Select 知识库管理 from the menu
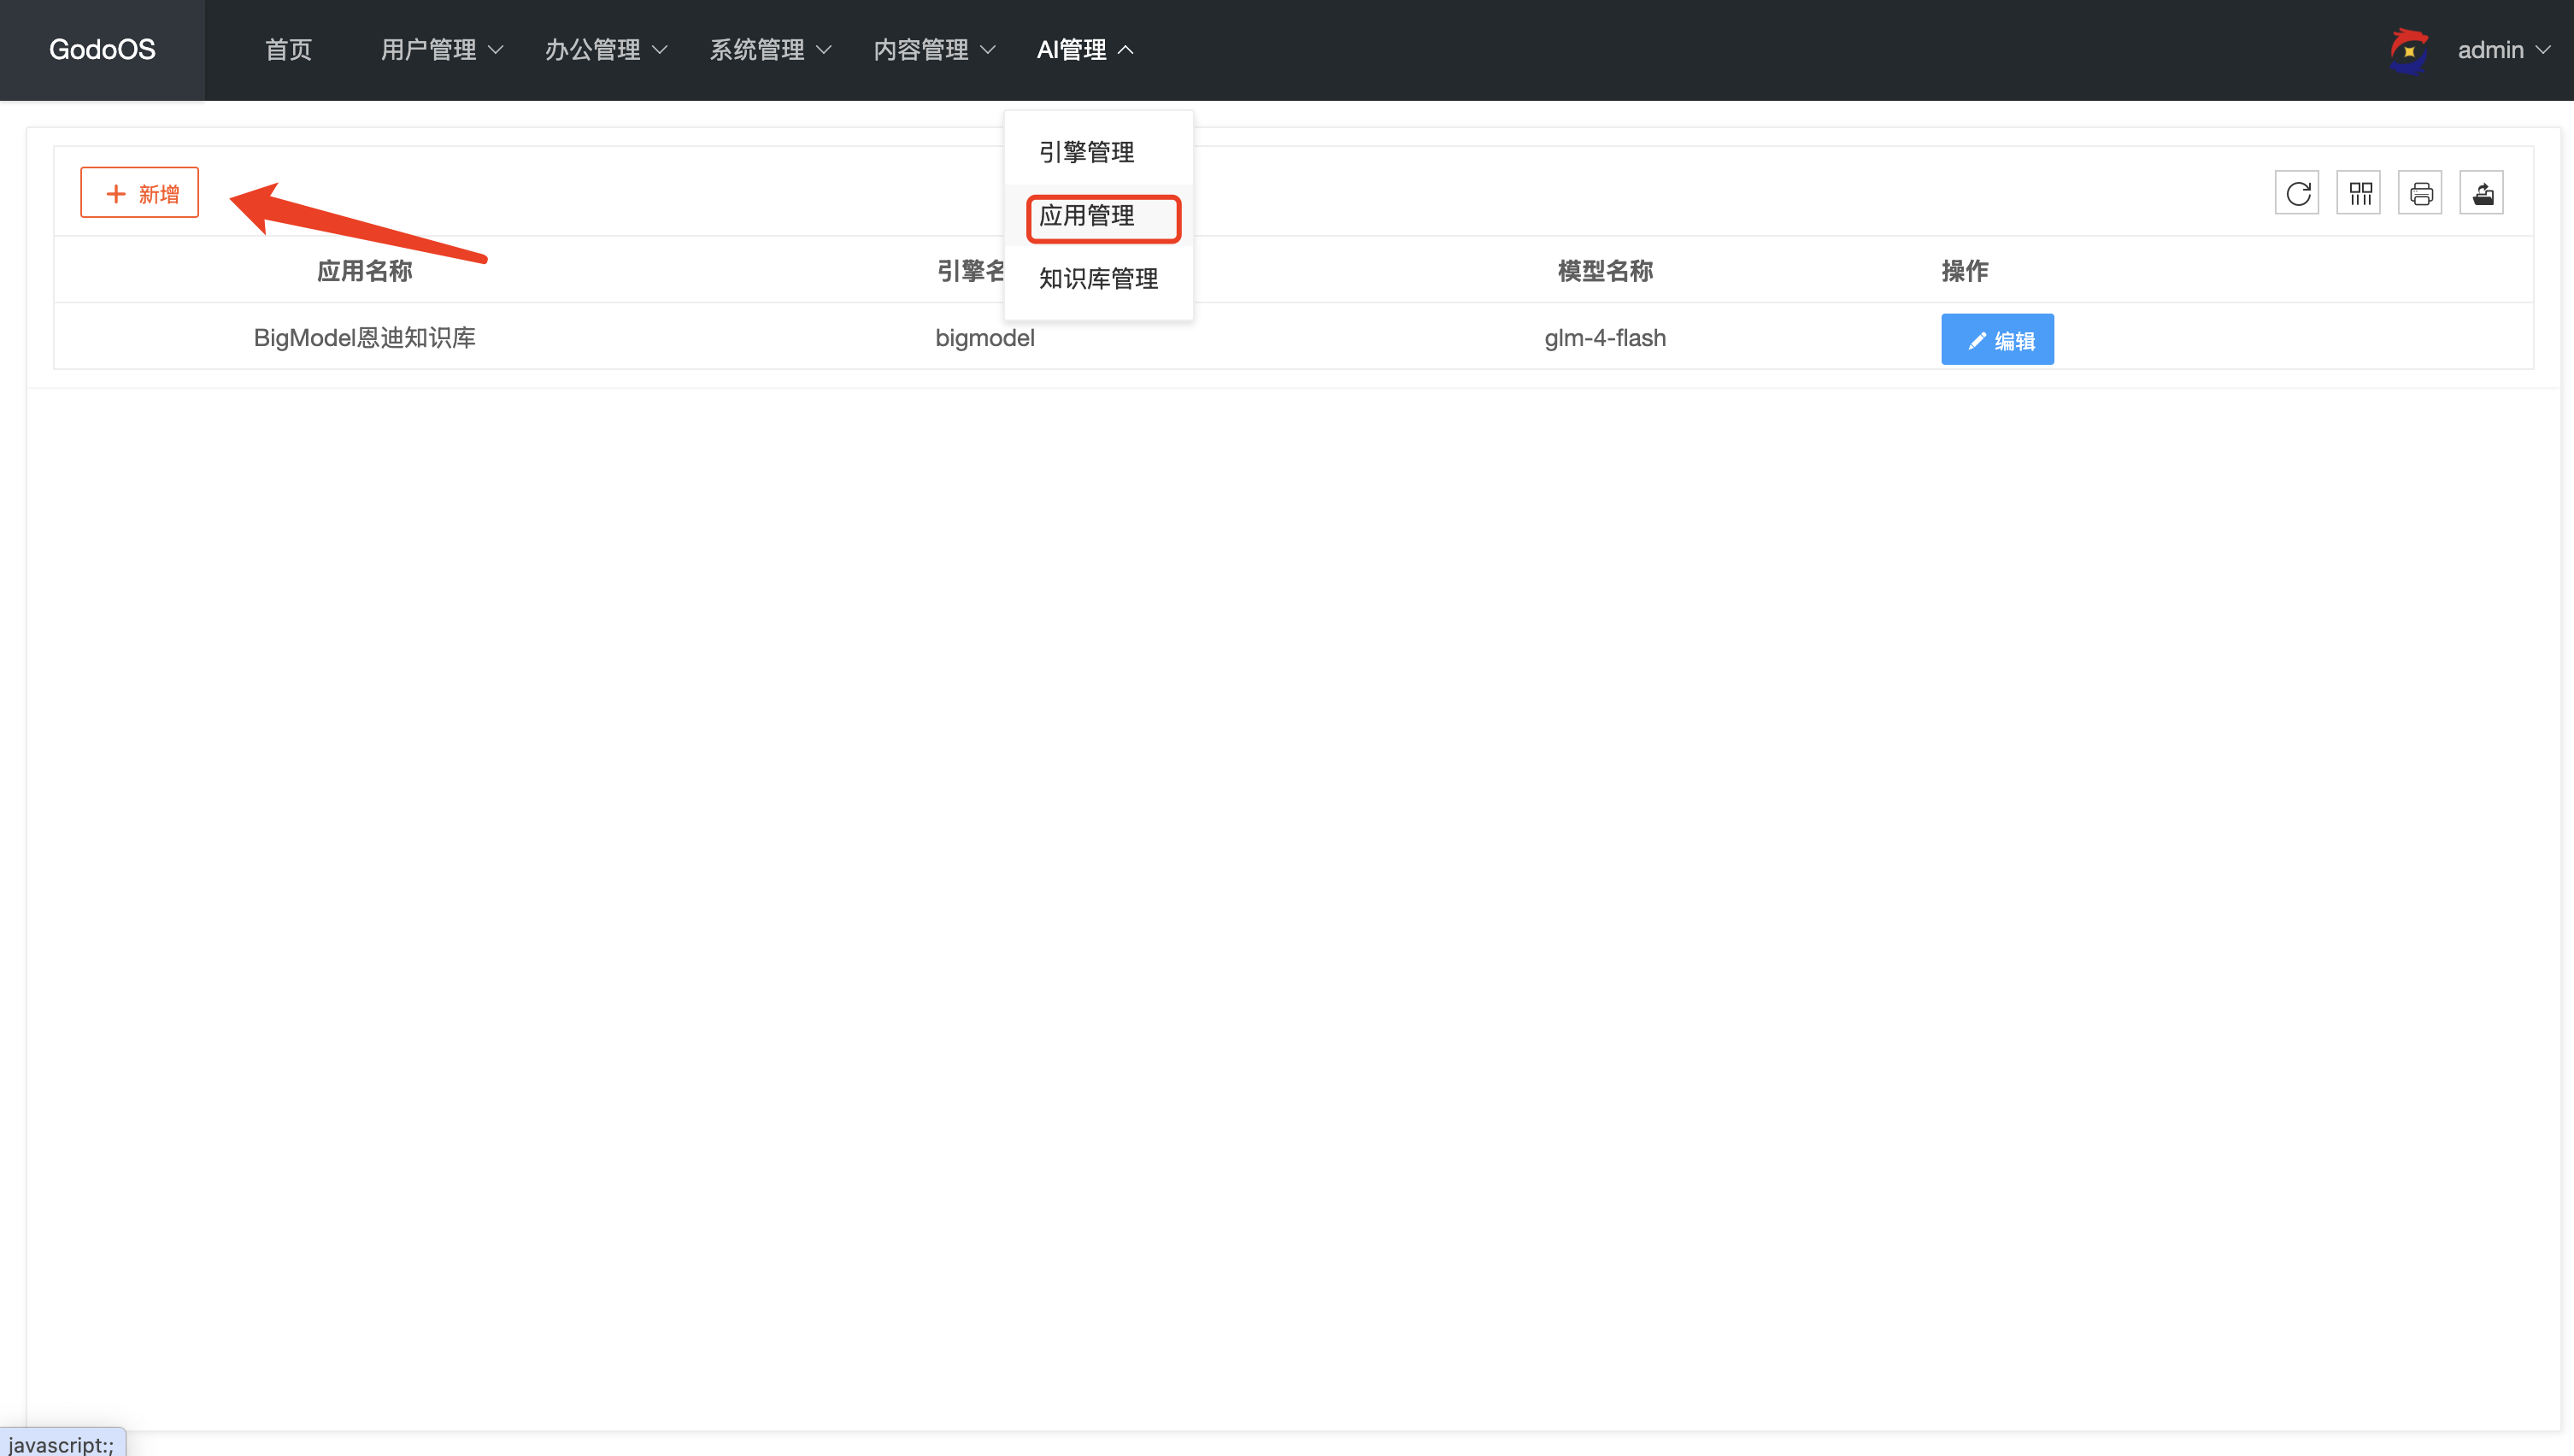The height and width of the screenshot is (1456, 2574). click(1098, 279)
